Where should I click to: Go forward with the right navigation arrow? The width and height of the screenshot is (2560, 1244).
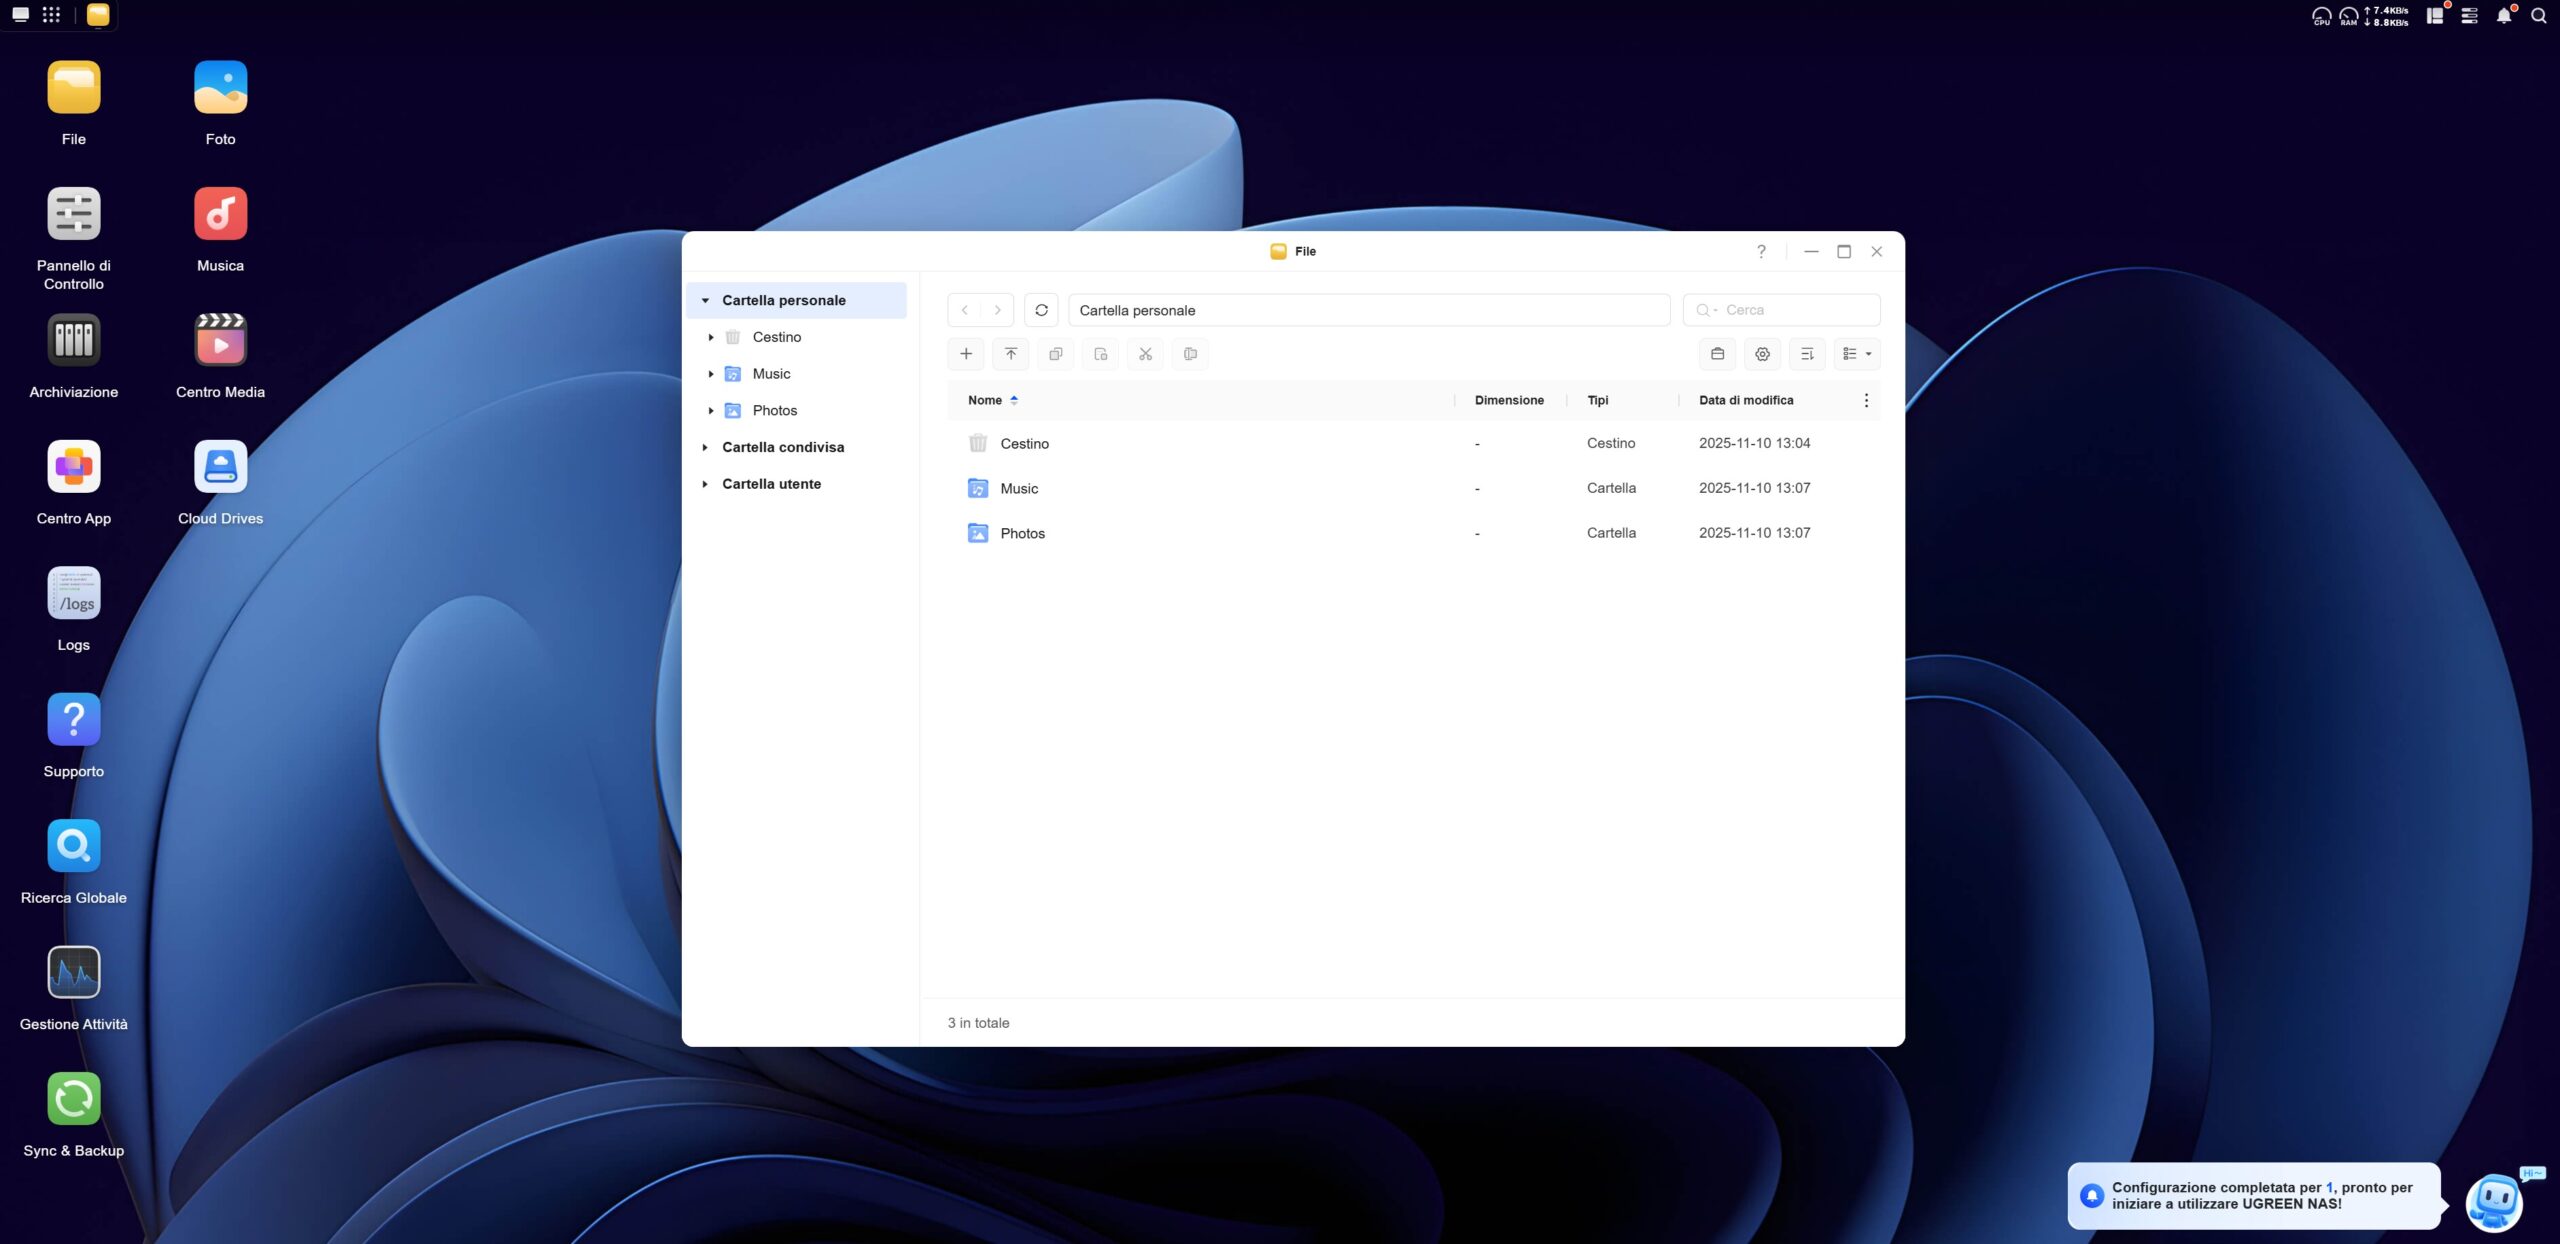click(x=997, y=310)
